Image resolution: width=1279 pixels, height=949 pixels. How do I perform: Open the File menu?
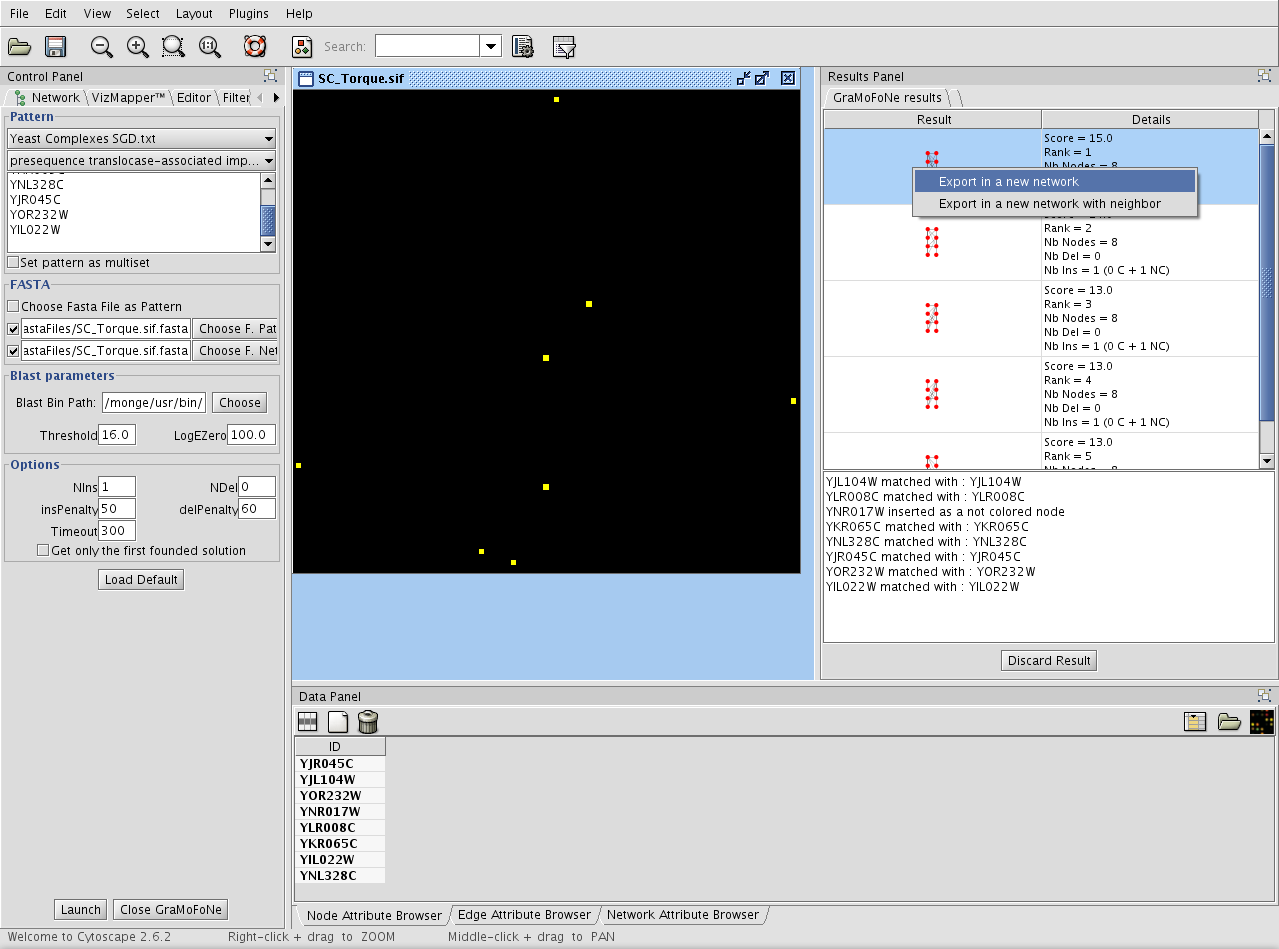pos(19,14)
